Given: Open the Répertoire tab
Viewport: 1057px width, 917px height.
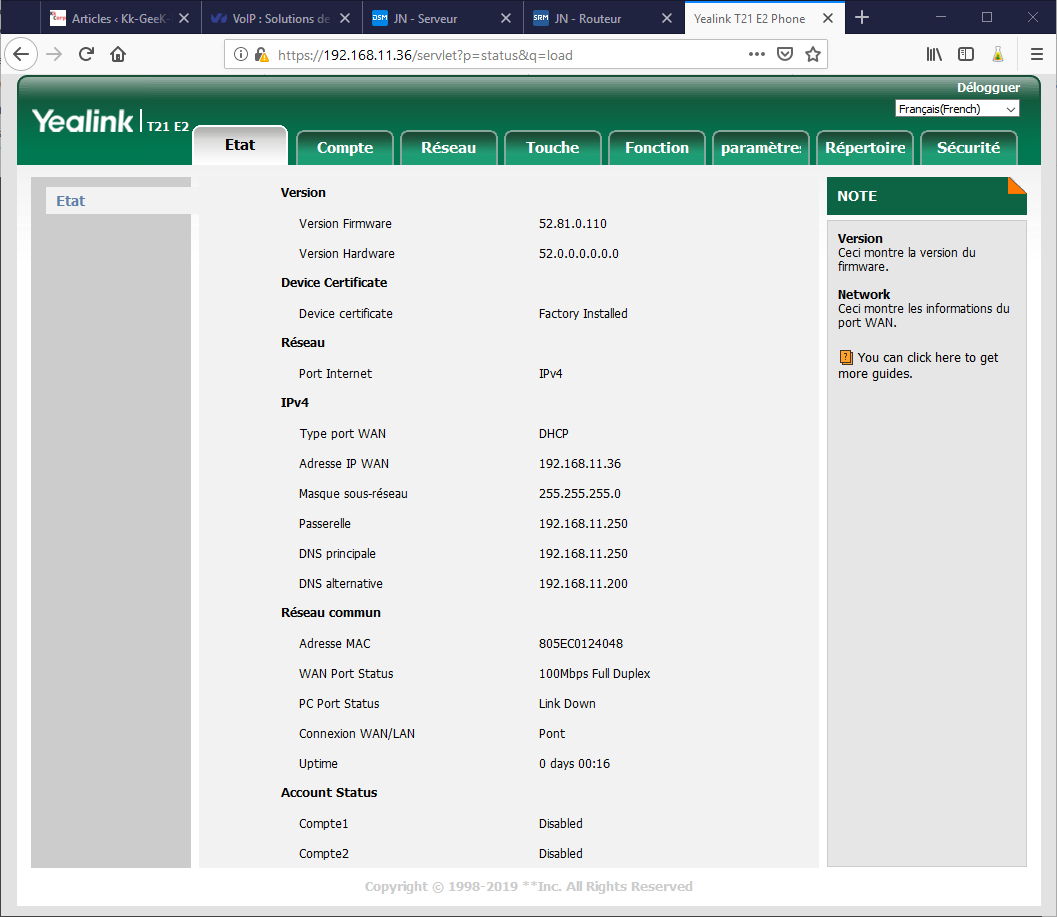Looking at the screenshot, I should (865, 148).
